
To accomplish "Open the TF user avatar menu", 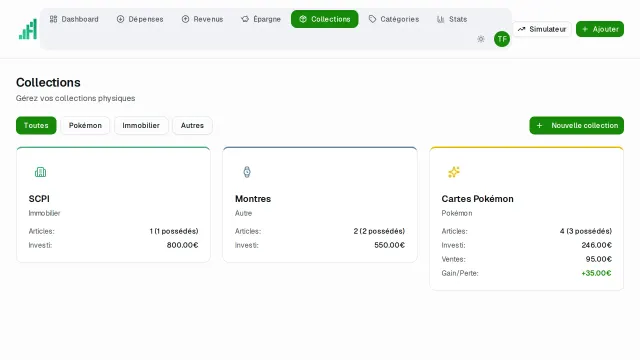I will coord(502,39).
